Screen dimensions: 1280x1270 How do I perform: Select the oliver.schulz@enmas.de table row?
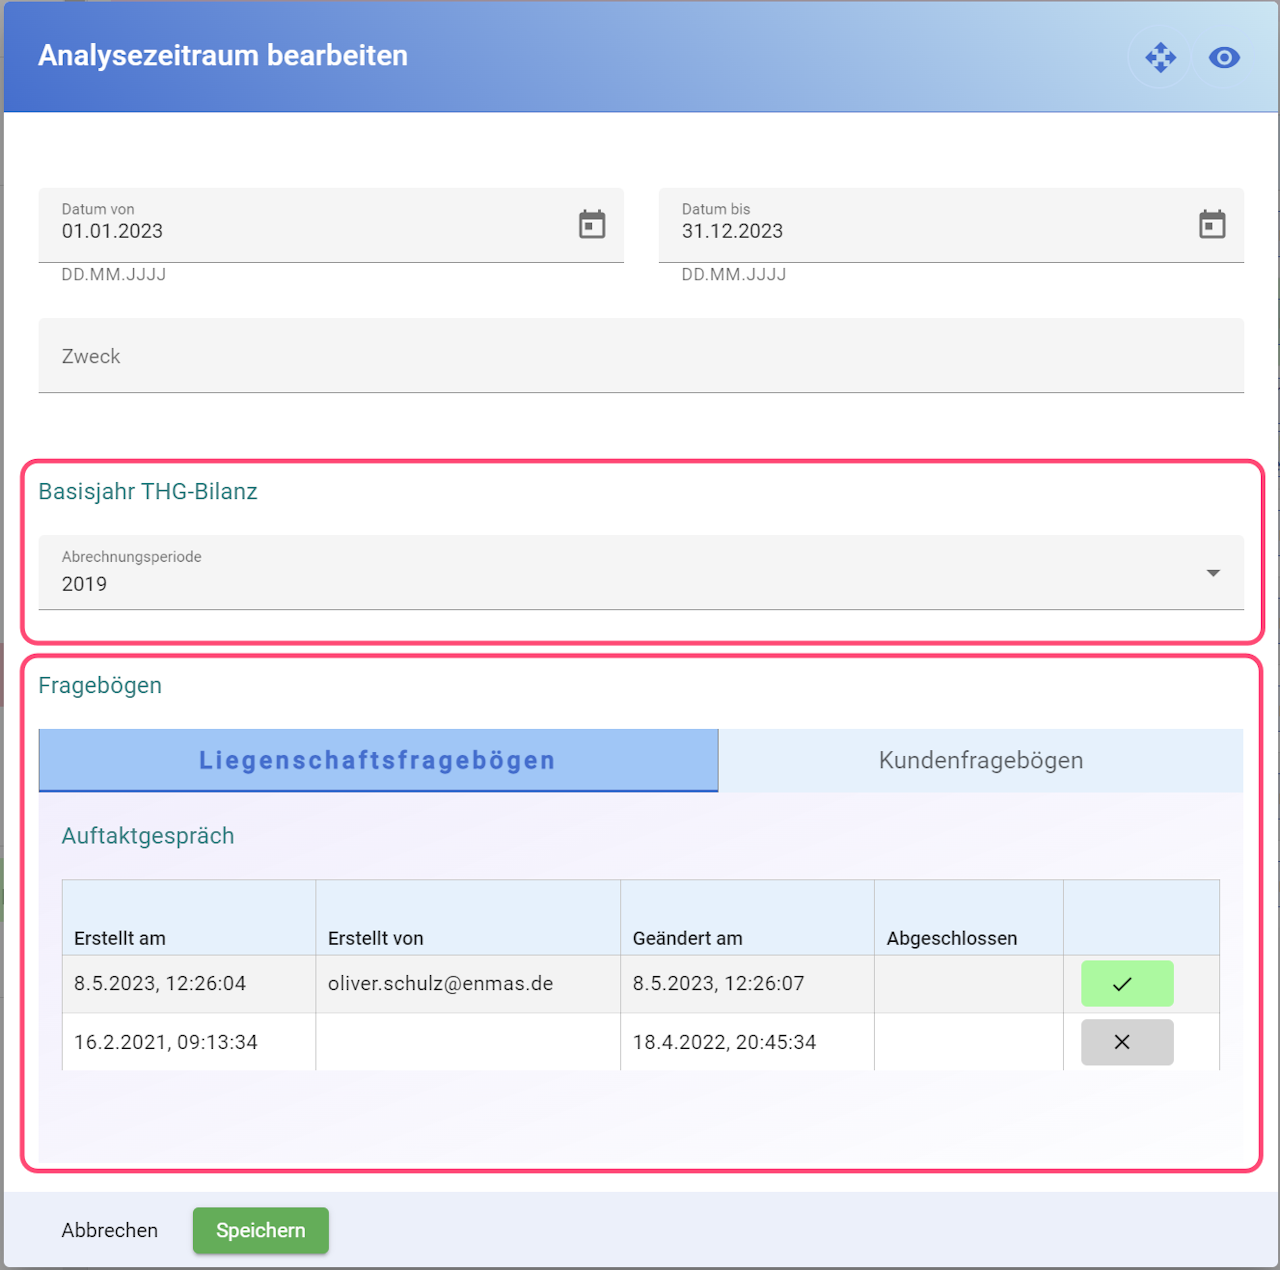coord(641,984)
